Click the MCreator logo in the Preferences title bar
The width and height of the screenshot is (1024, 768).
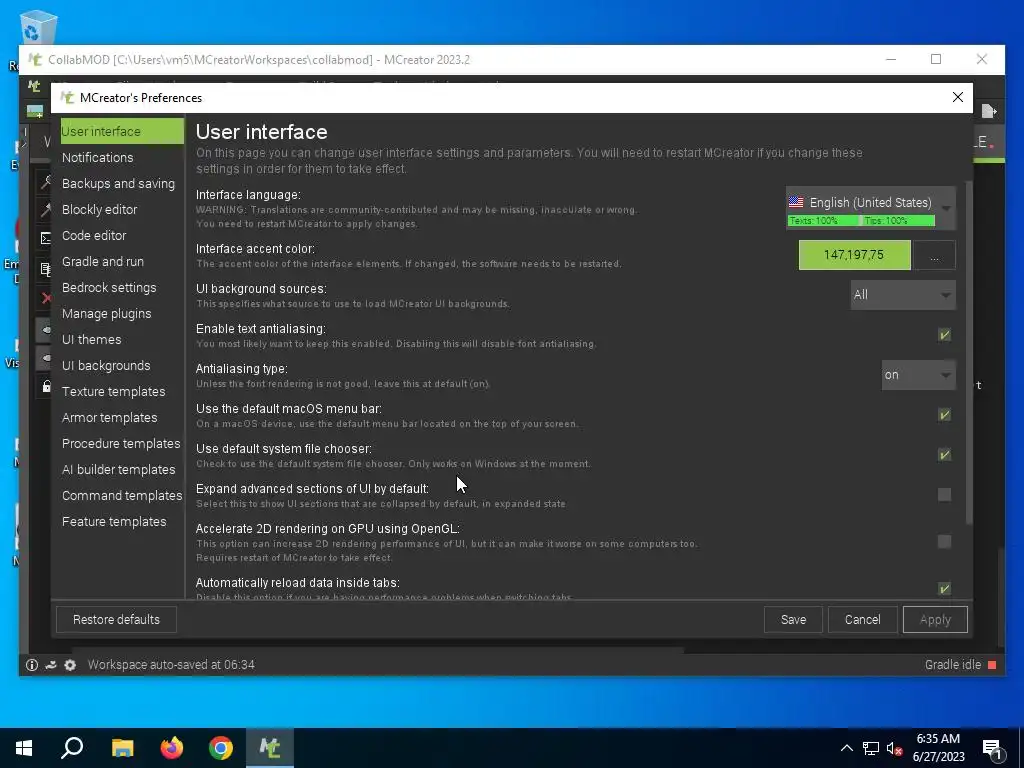67,97
